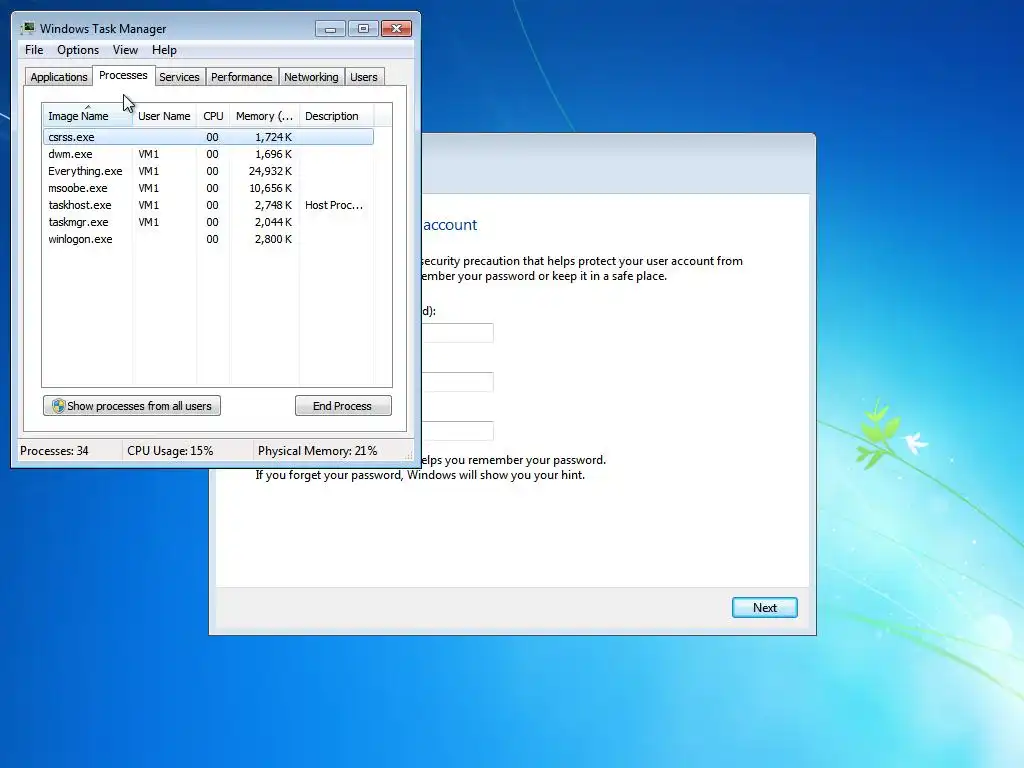Click Show processes from all users
The height and width of the screenshot is (768, 1024).
(132, 406)
